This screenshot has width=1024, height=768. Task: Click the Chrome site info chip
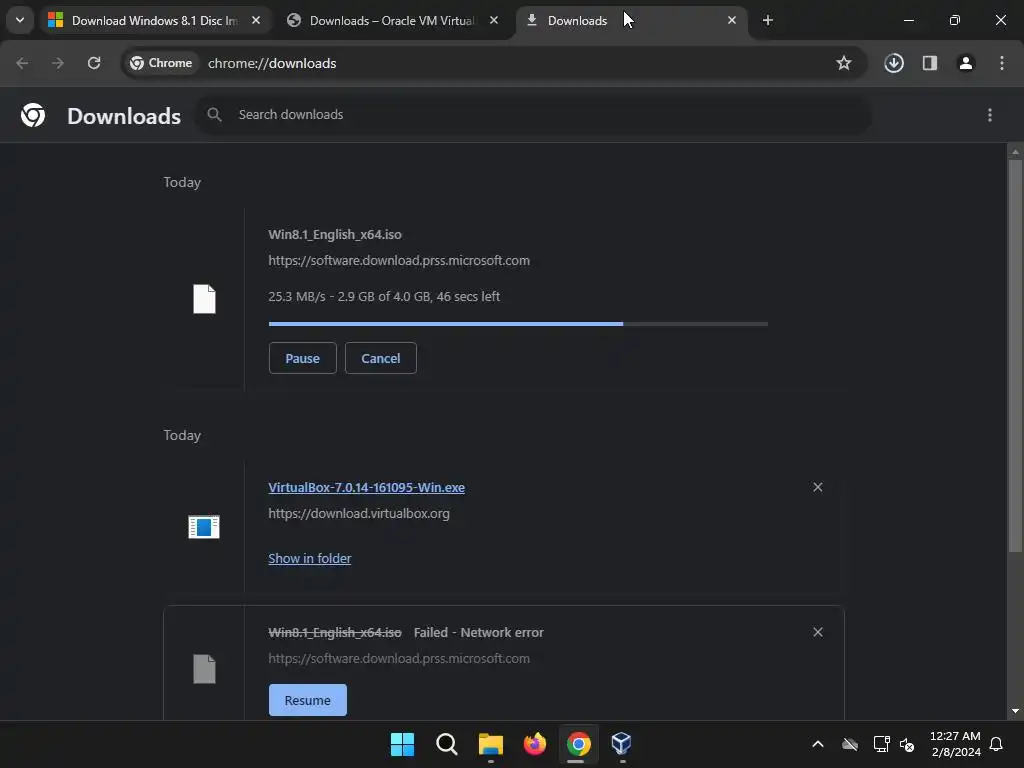(x=161, y=63)
